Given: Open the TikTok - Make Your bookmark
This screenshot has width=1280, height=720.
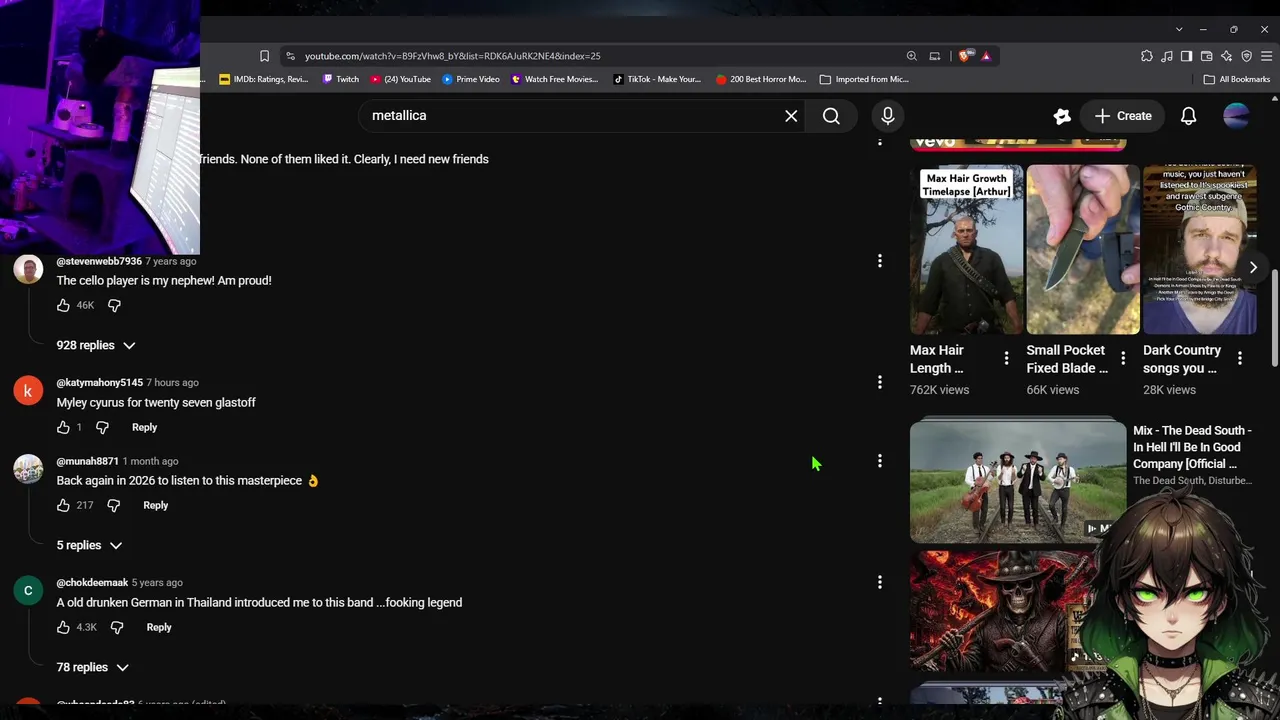Looking at the screenshot, I should pos(657,79).
